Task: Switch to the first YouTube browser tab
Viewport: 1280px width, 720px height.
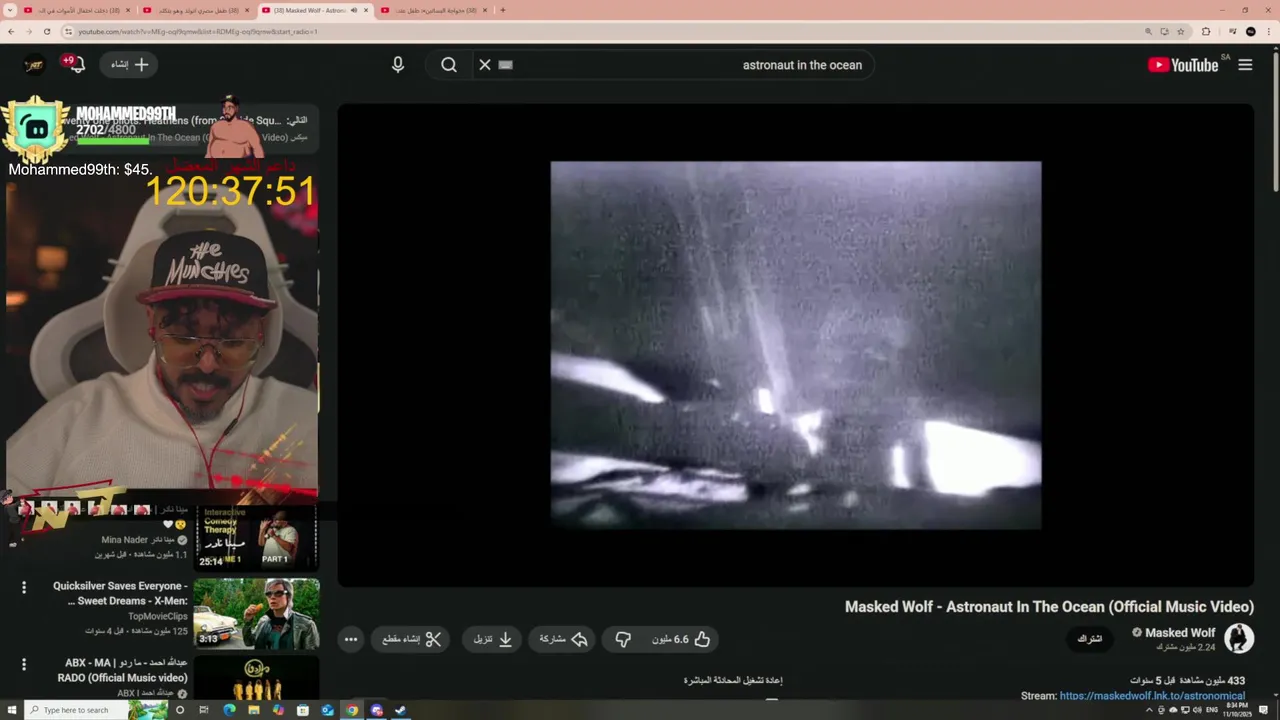Action: (75, 10)
